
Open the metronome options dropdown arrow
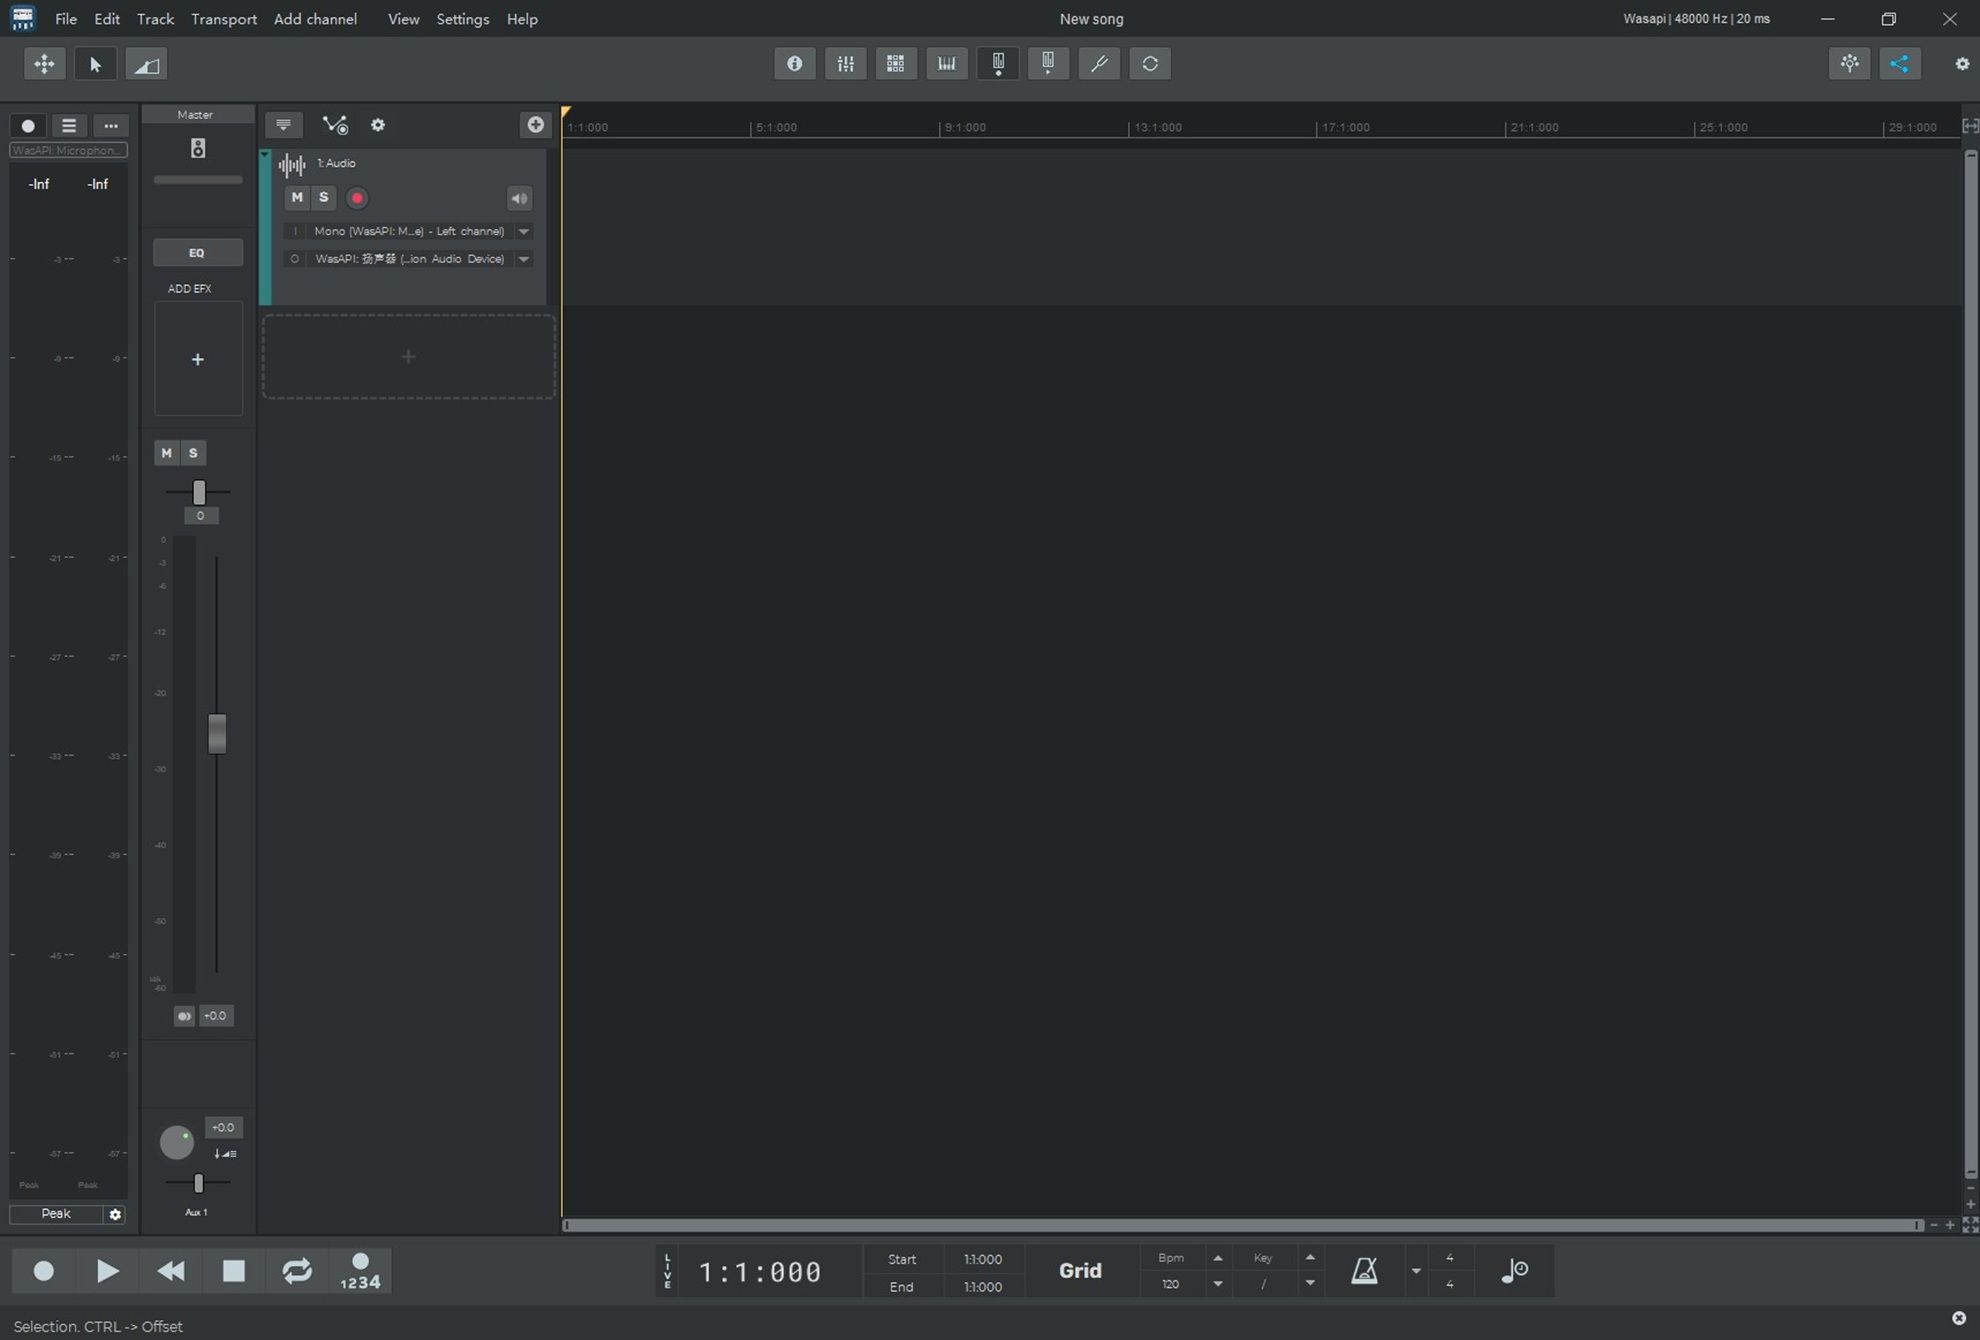point(1416,1271)
